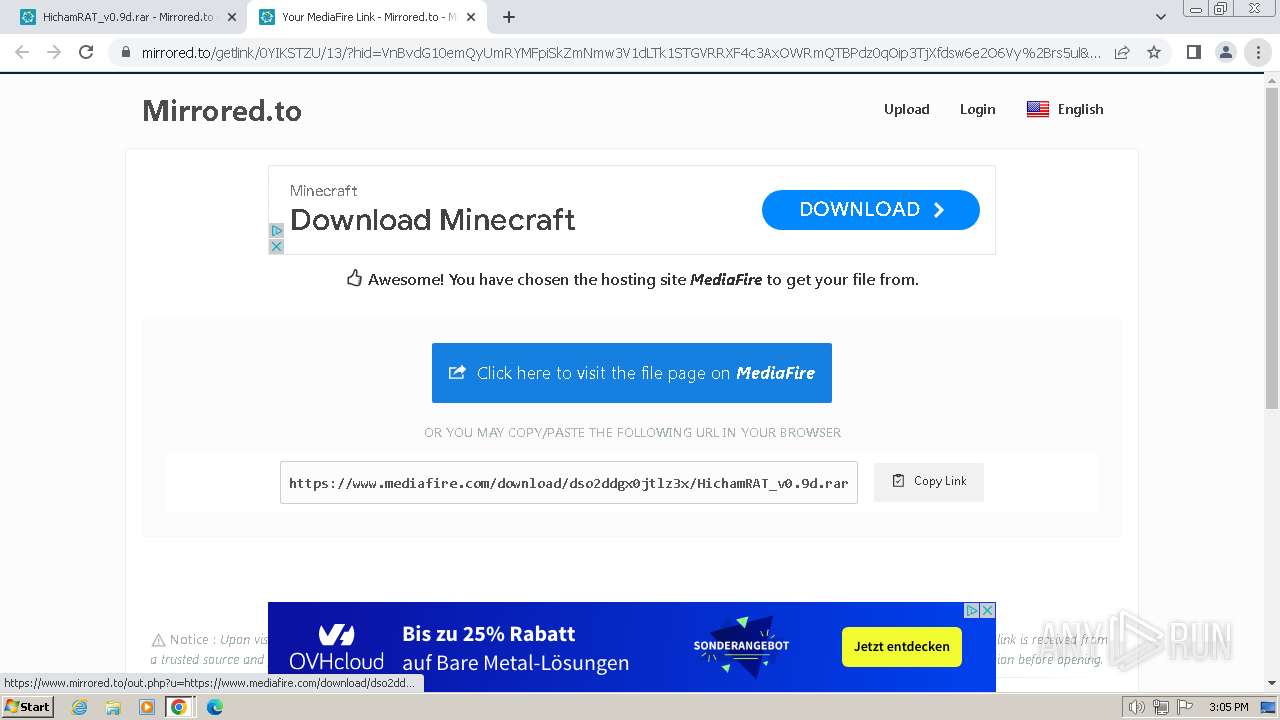The width and height of the screenshot is (1280, 720).
Task: Open the Chrome three-dot menu
Action: coord(1258,52)
